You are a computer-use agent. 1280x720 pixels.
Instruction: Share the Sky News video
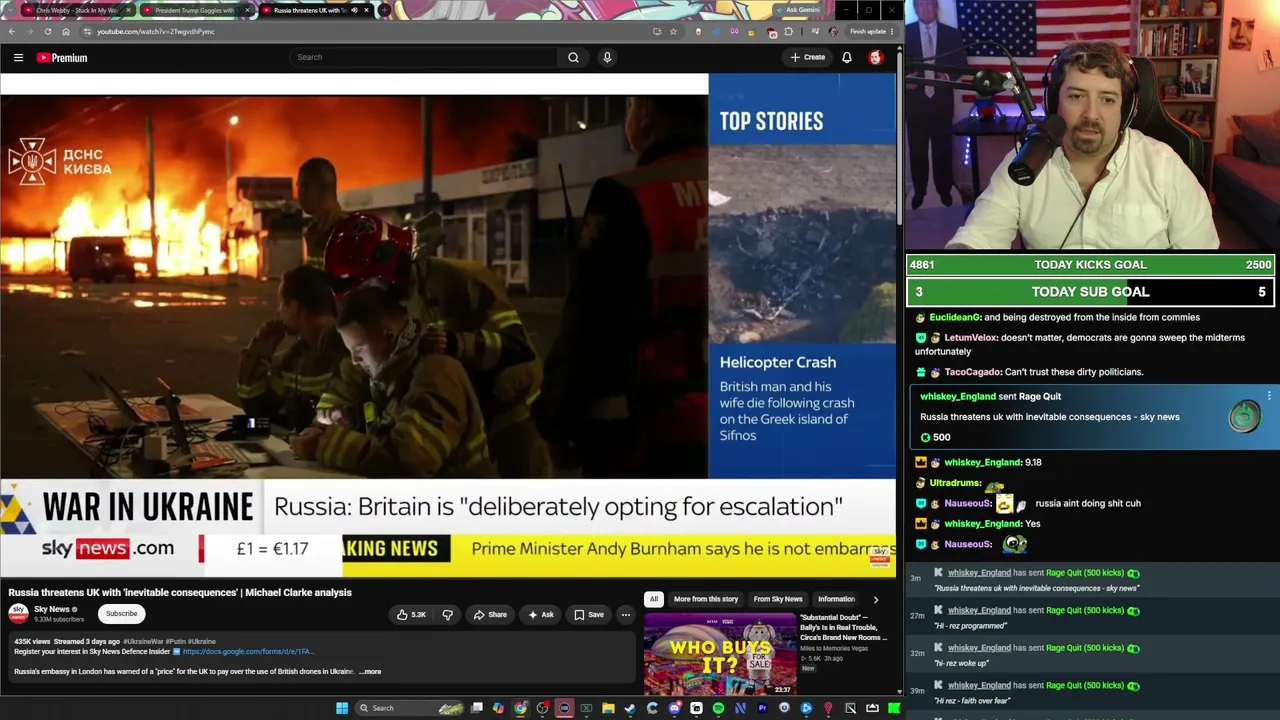pyautogui.click(x=490, y=615)
